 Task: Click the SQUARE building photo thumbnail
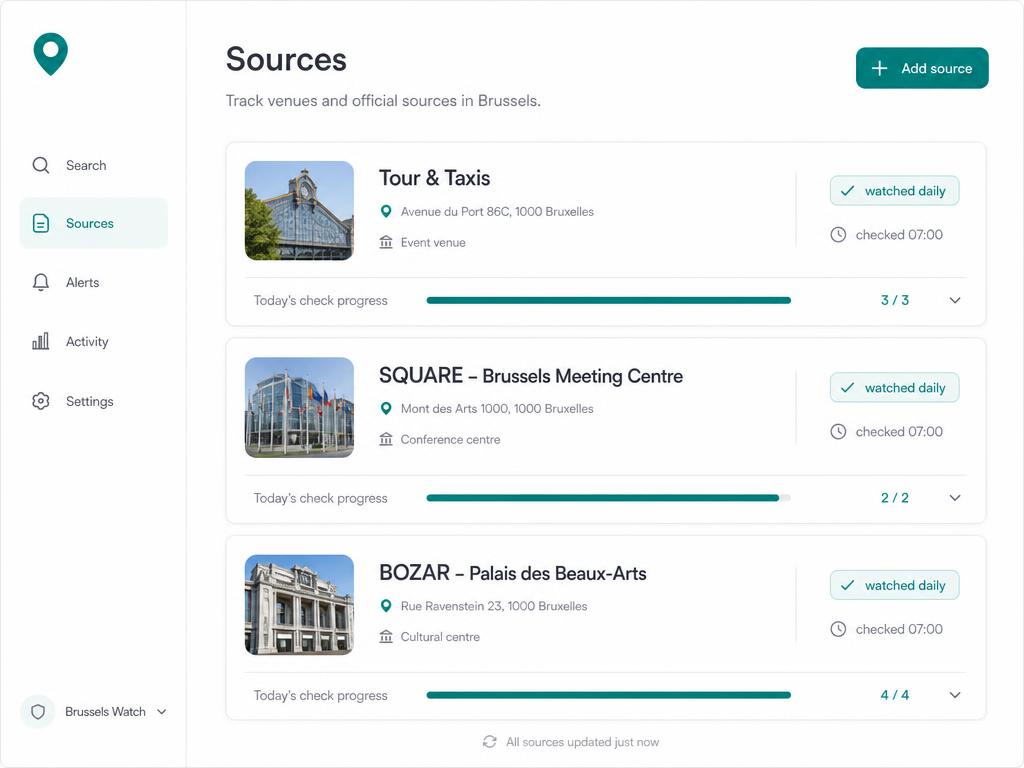299,408
